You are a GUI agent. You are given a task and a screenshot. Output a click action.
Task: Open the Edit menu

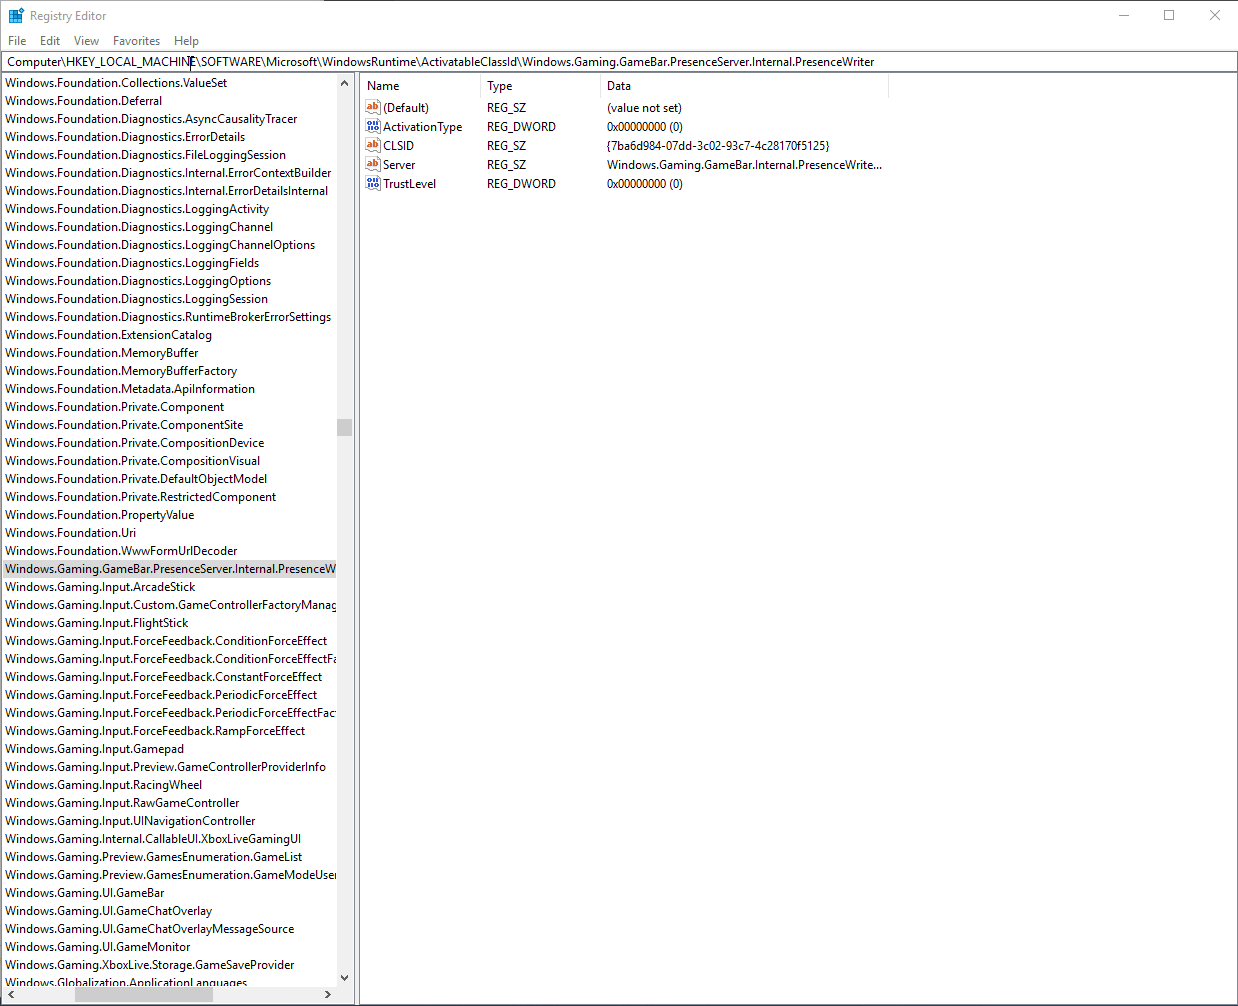50,41
